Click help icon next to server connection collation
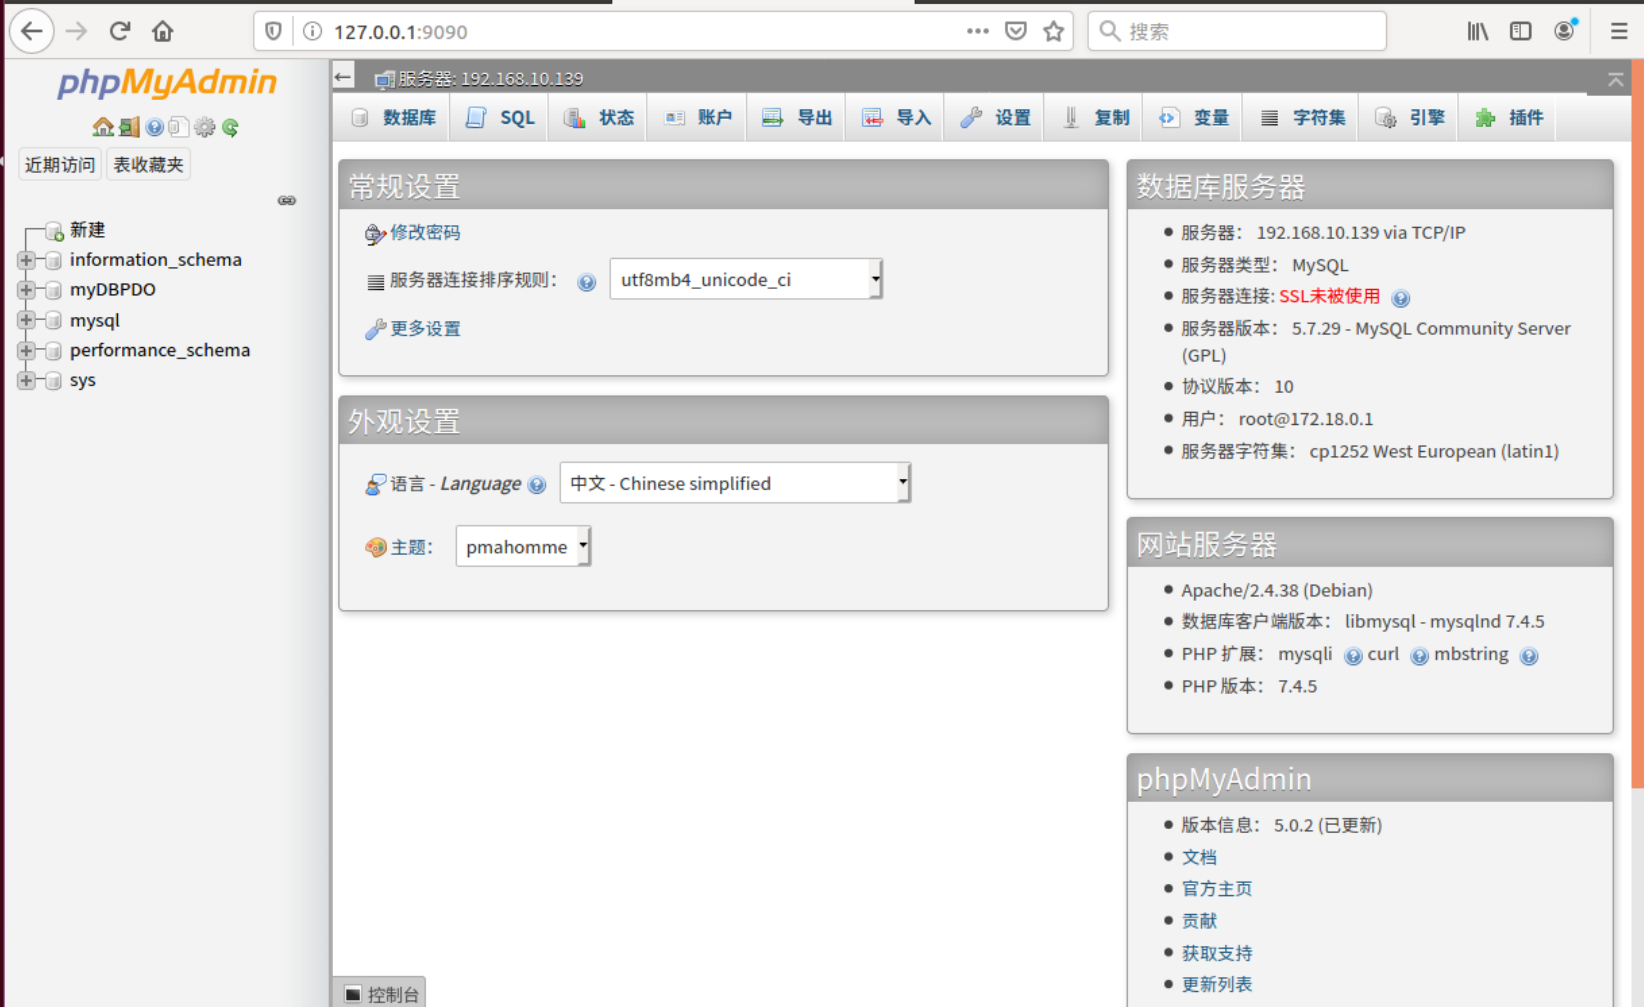Screen dimensions: 1644x1007 (x=587, y=282)
